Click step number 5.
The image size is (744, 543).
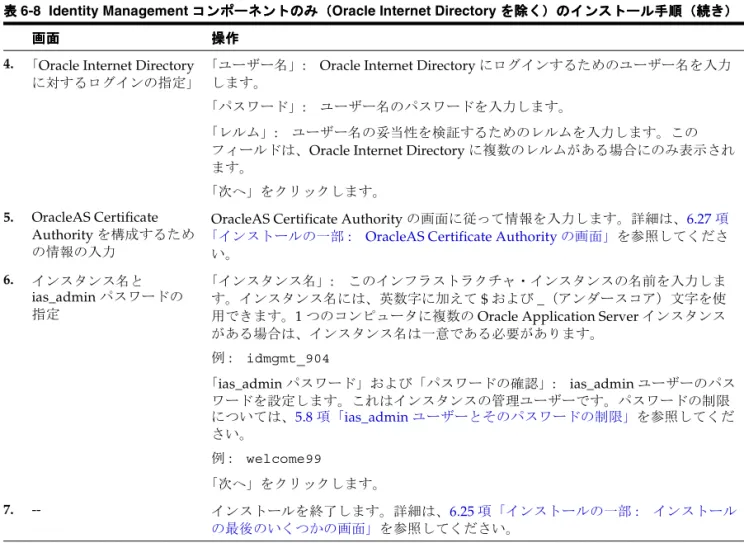point(9,217)
